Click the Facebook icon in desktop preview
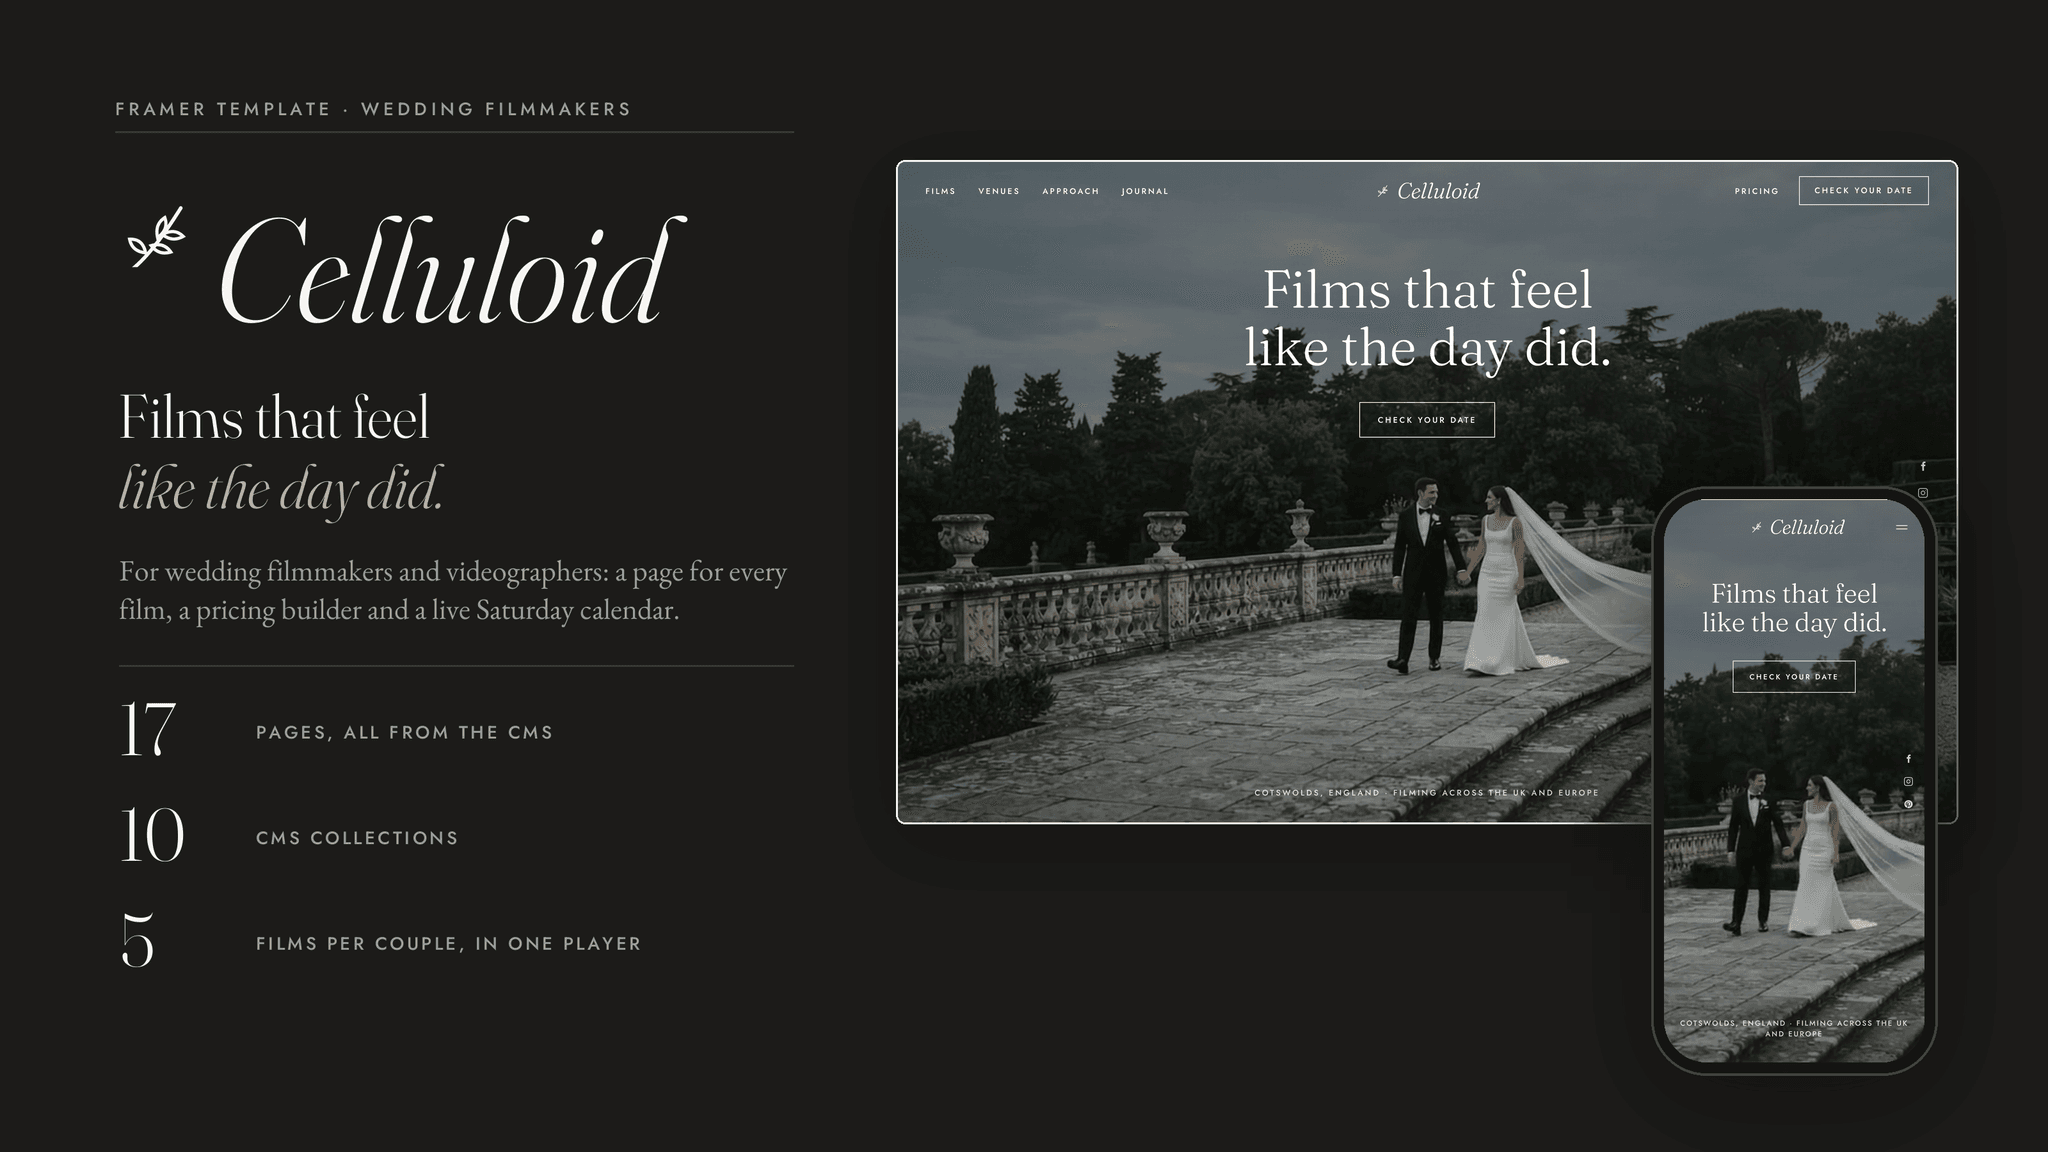The width and height of the screenshot is (2048, 1152). (1922, 467)
